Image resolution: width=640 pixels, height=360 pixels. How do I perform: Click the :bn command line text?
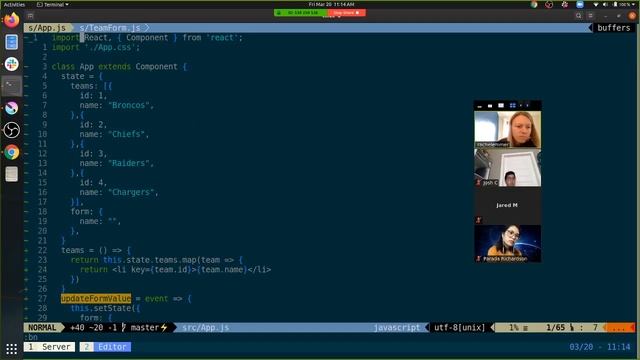[31, 337]
